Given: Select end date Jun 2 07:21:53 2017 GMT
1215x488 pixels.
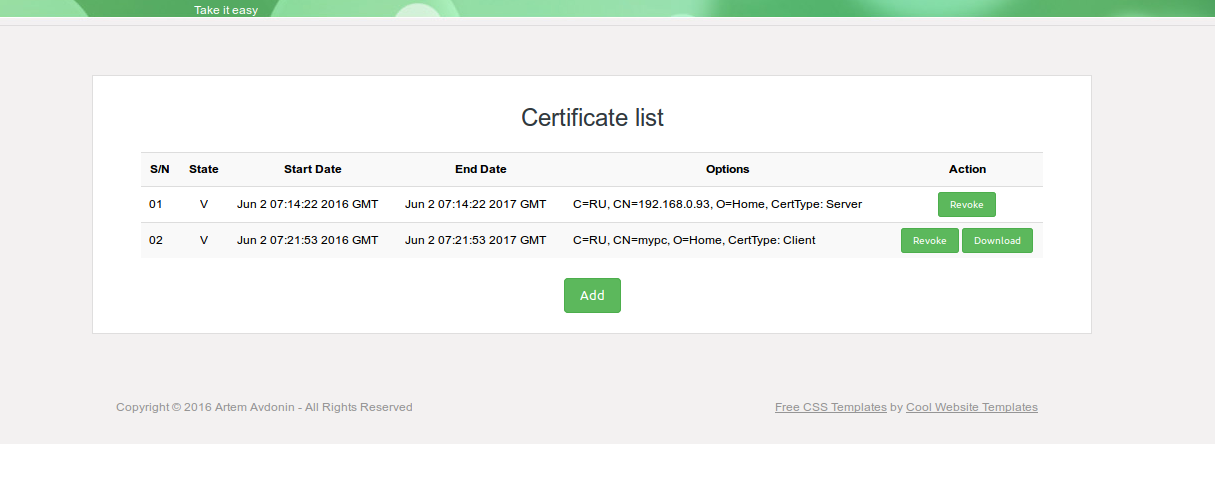Looking at the screenshot, I should (x=476, y=240).
